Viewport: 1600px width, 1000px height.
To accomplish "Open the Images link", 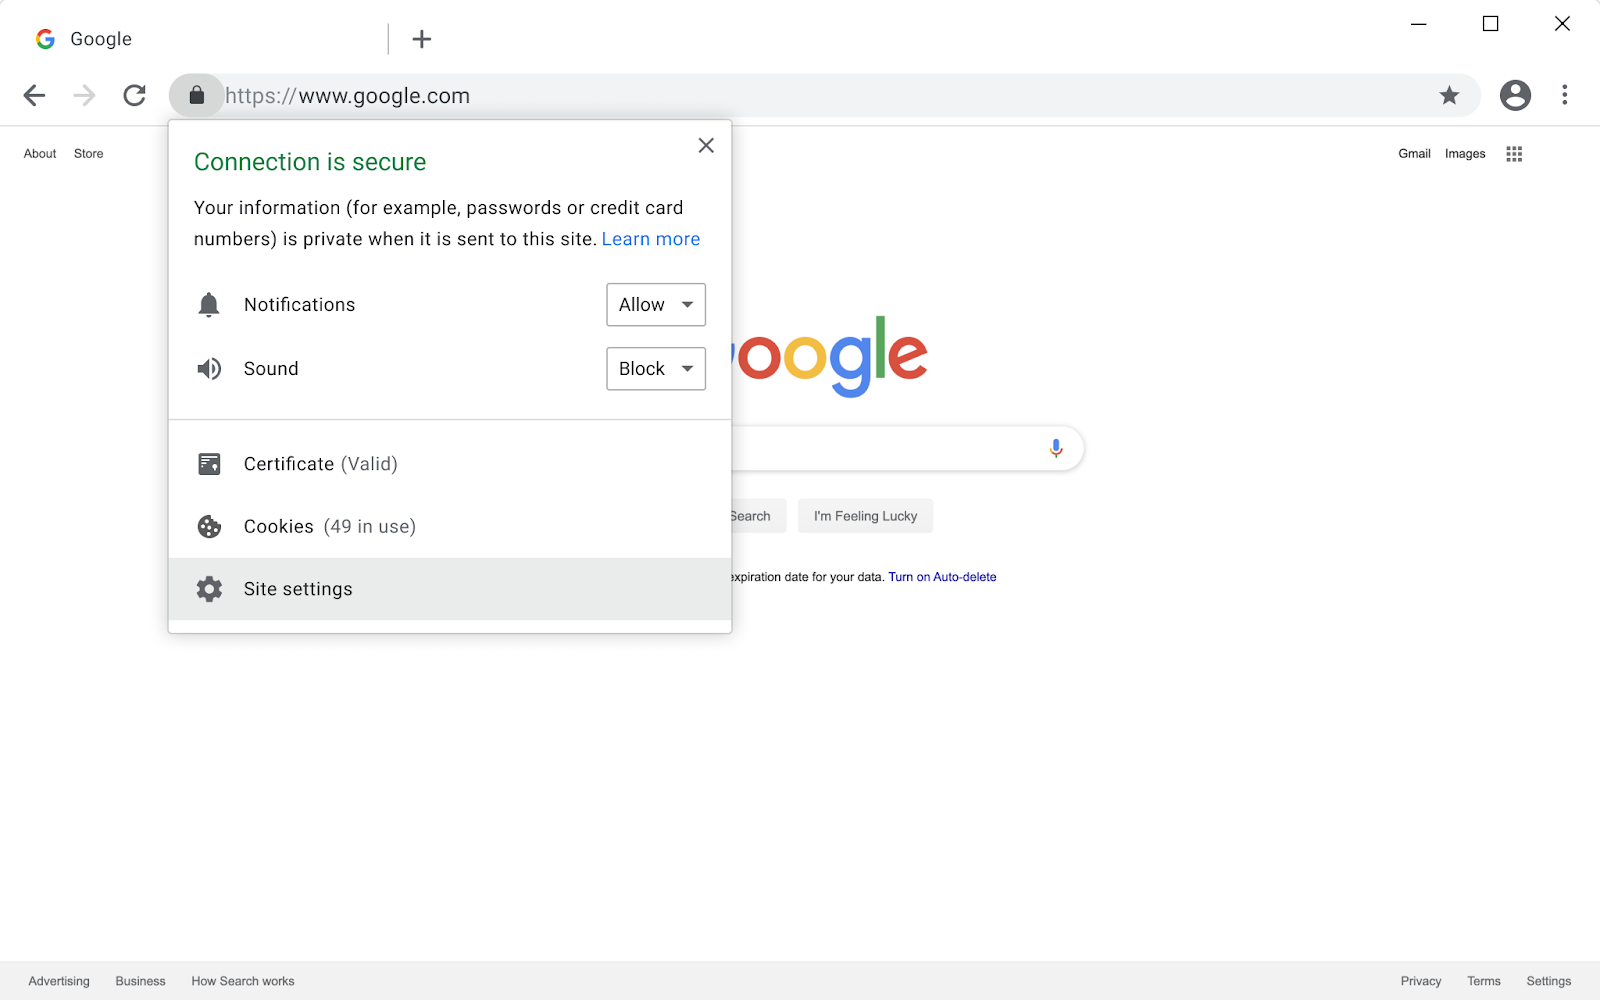I will [1465, 154].
